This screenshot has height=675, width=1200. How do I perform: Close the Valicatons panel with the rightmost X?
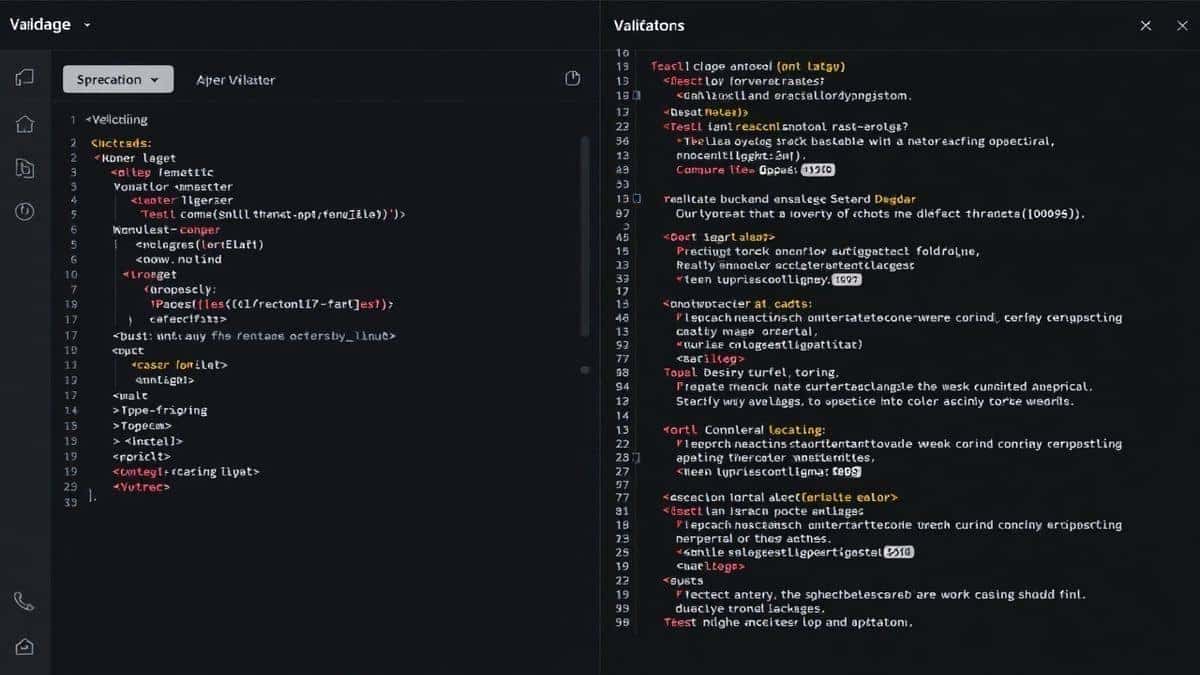click(x=1182, y=25)
